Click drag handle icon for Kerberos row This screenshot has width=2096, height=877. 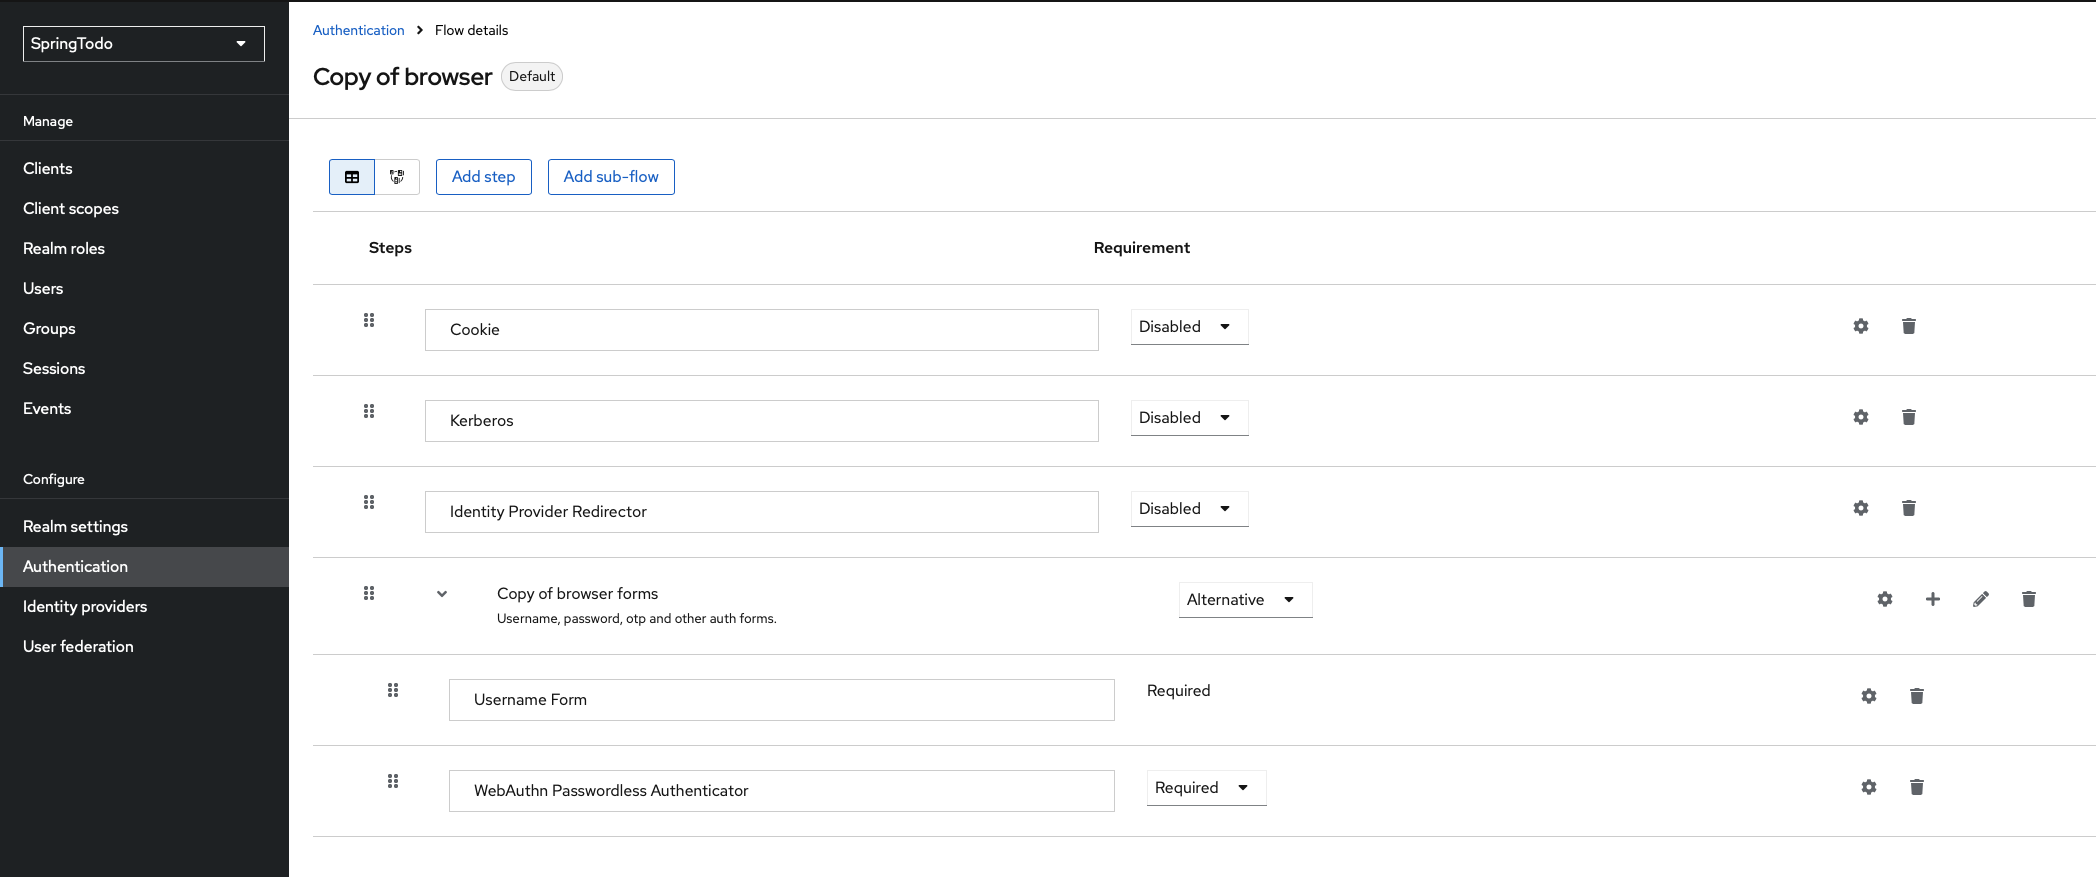pos(369,411)
